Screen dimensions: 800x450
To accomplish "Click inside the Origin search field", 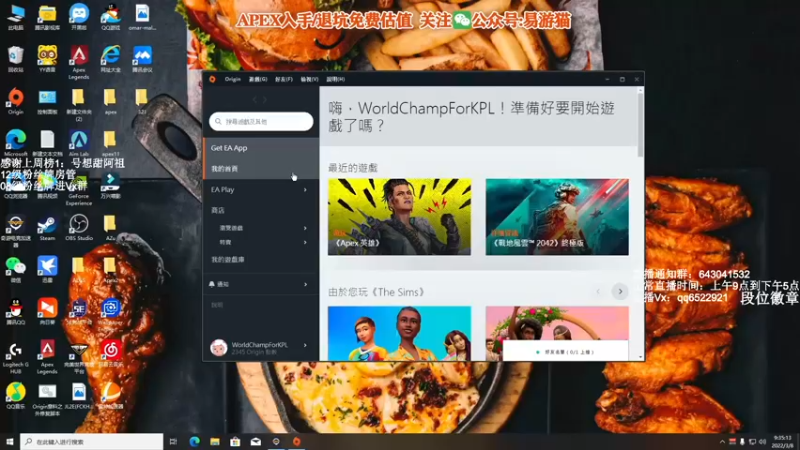I will (x=261, y=121).
